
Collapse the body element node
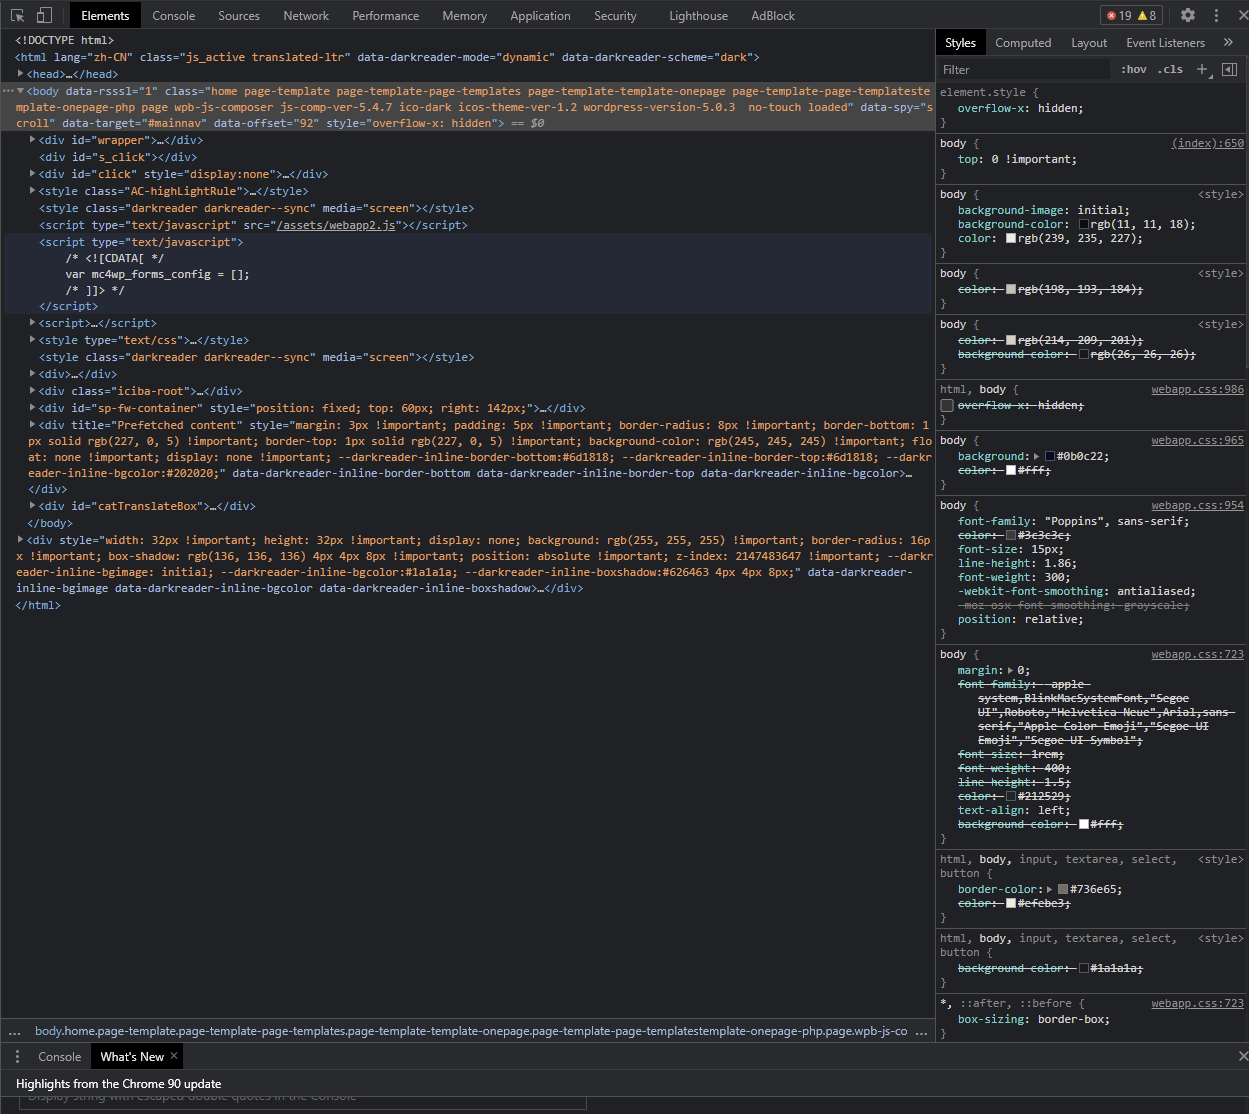pos(21,91)
